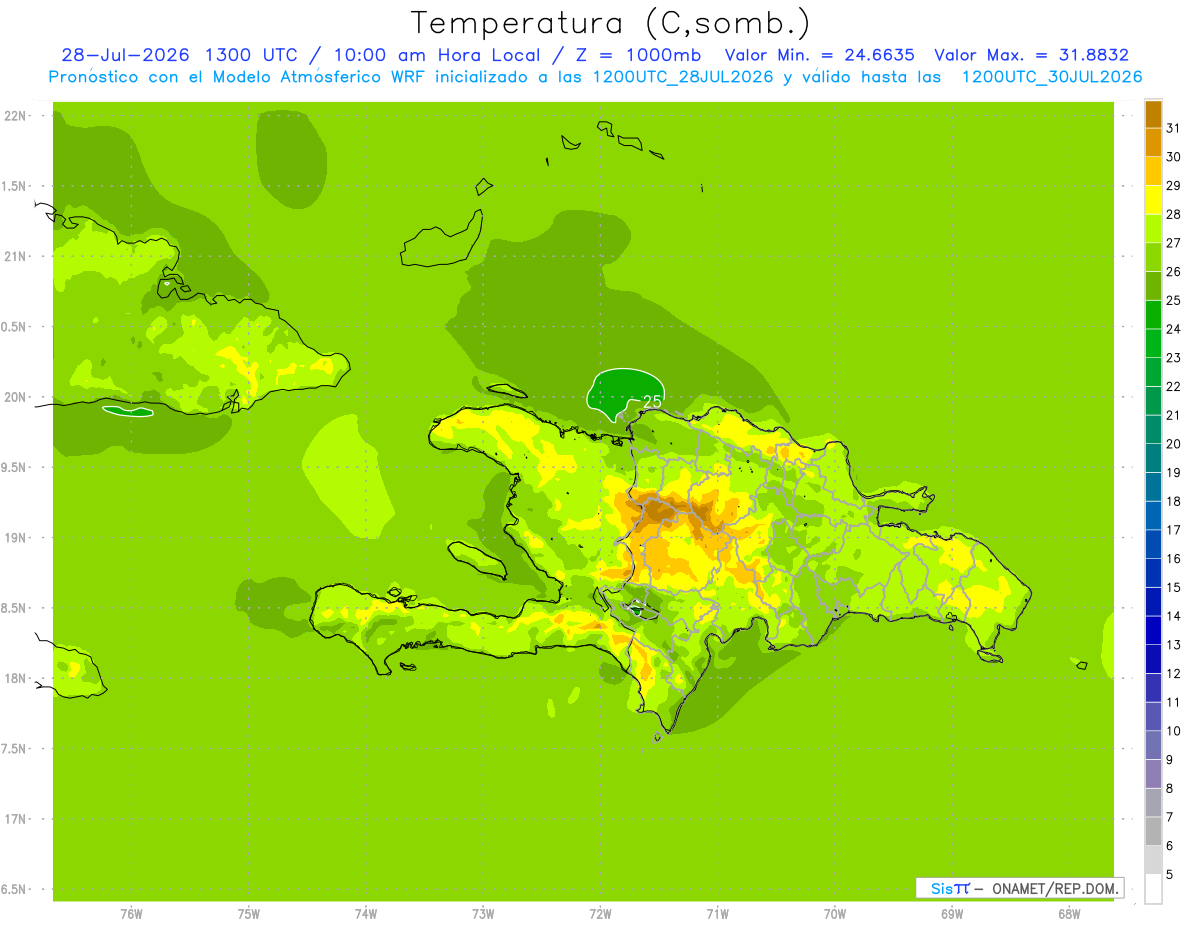Select the "Valor Min. = 24.6635" value
The width and height of the screenshot is (1200, 927).
(819, 55)
